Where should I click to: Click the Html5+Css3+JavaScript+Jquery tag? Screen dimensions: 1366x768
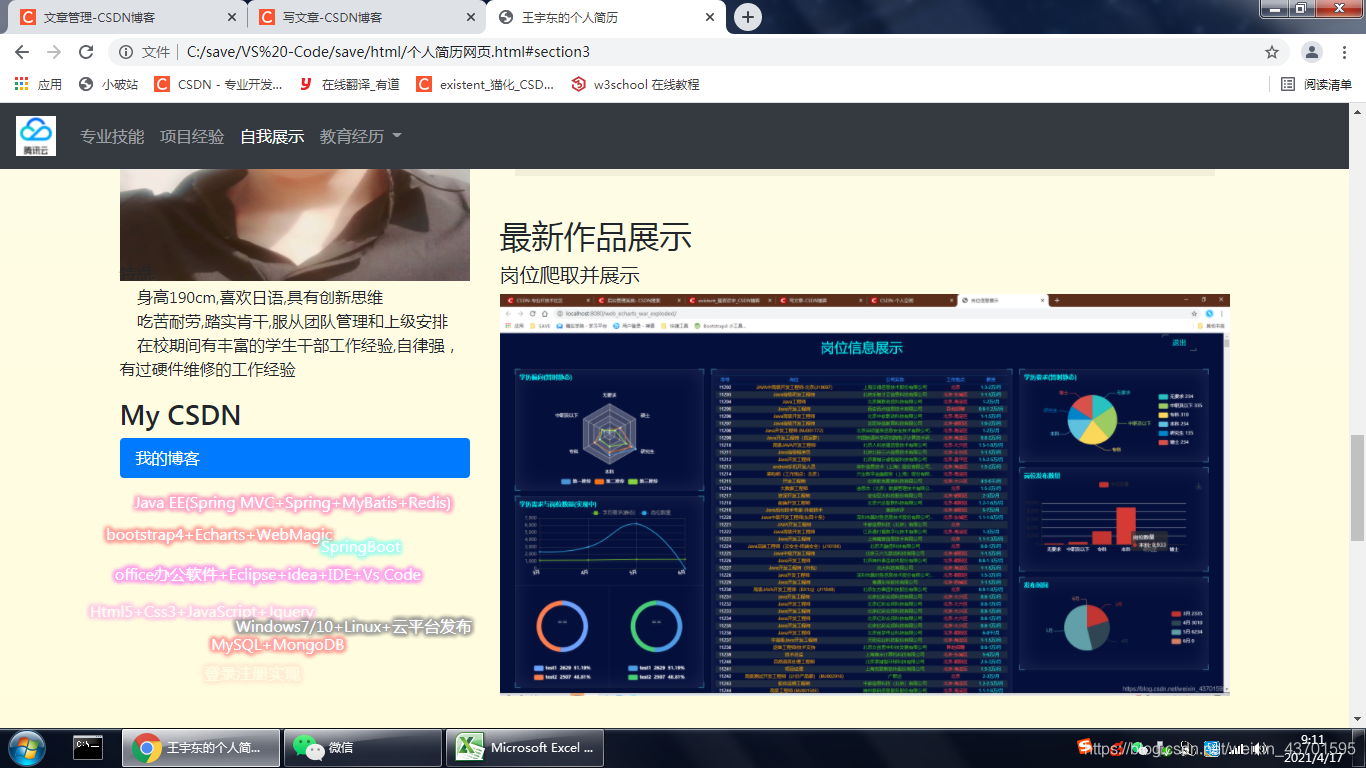point(202,612)
